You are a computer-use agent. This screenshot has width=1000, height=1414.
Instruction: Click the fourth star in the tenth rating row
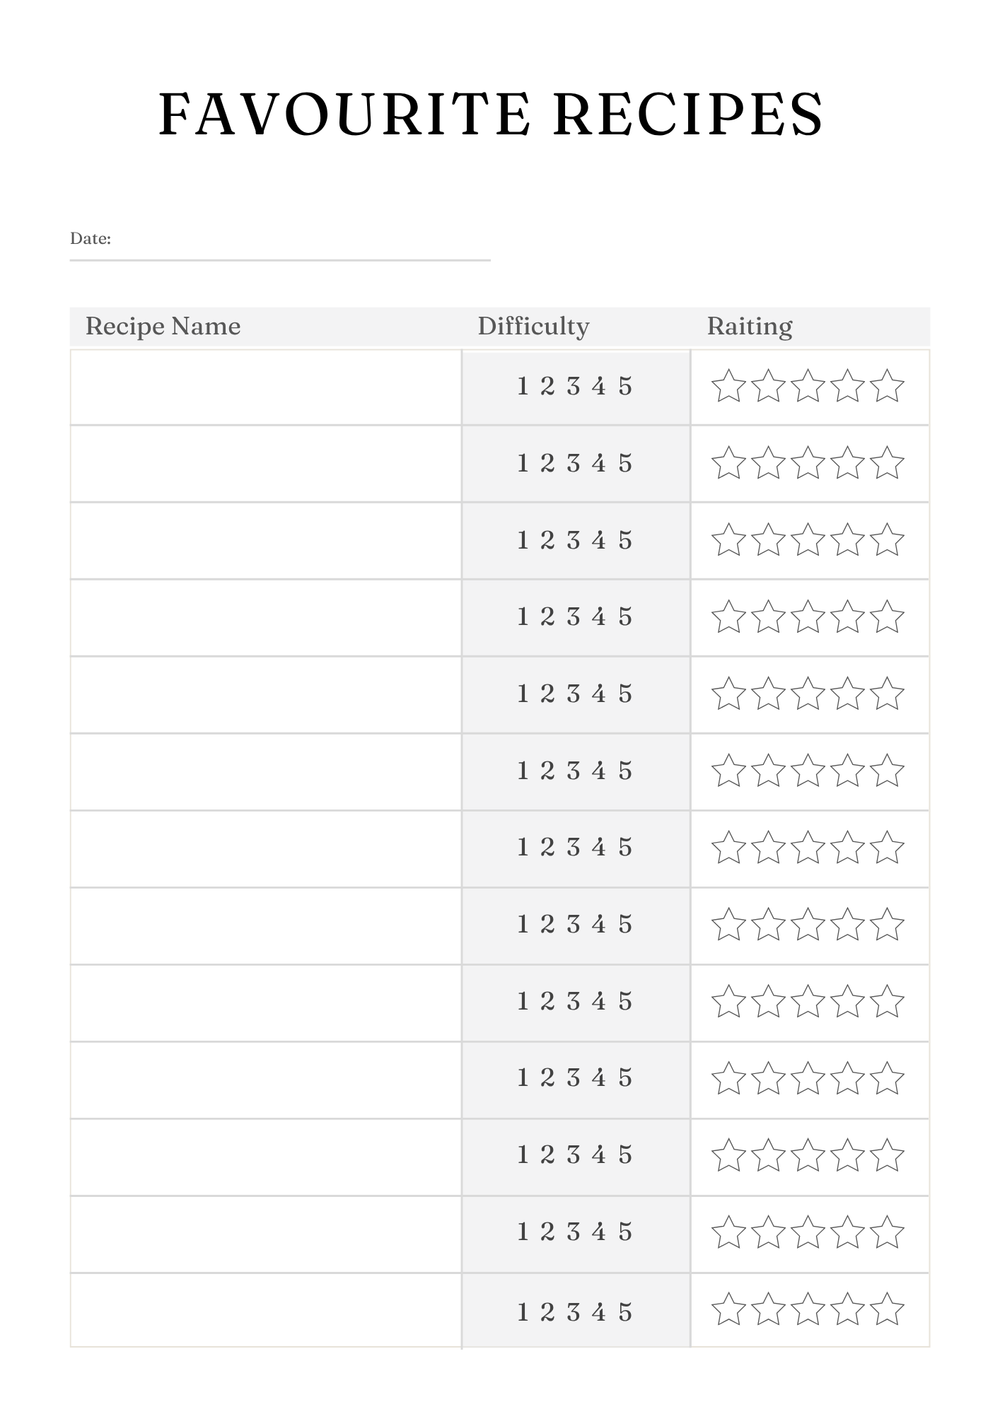(x=847, y=1079)
